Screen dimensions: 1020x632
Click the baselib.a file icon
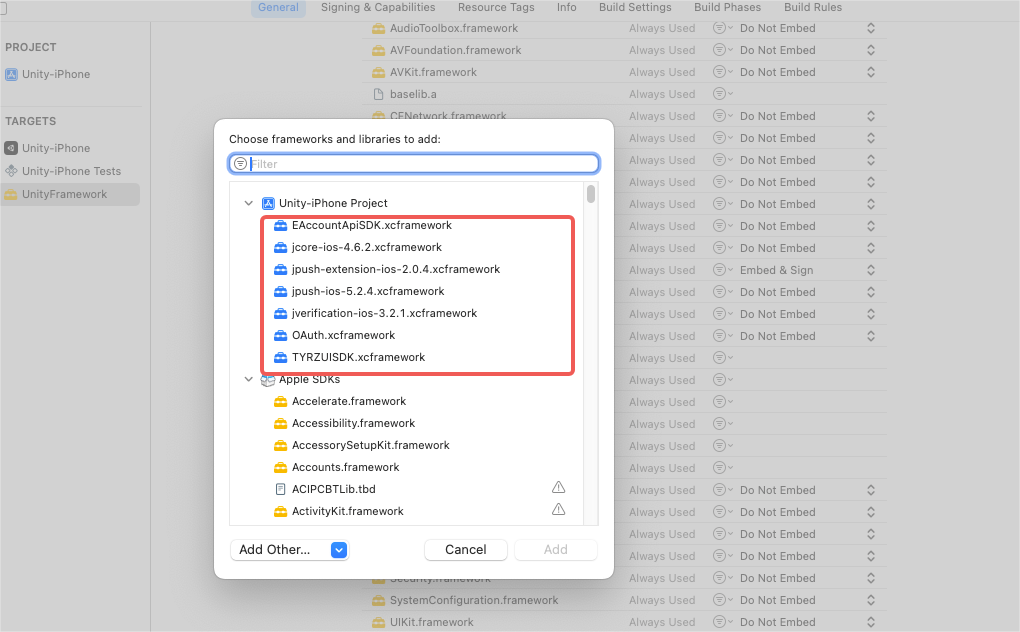point(379,94)
